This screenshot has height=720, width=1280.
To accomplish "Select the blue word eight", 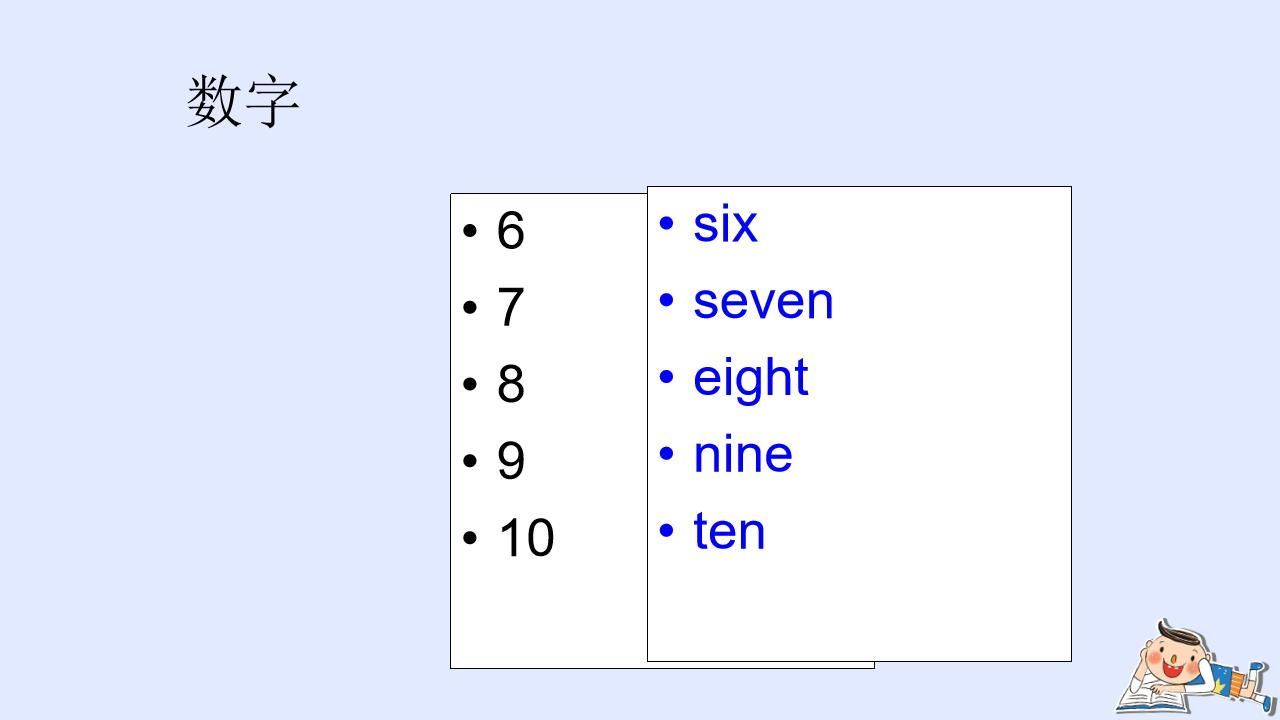I will coord(750,378).
